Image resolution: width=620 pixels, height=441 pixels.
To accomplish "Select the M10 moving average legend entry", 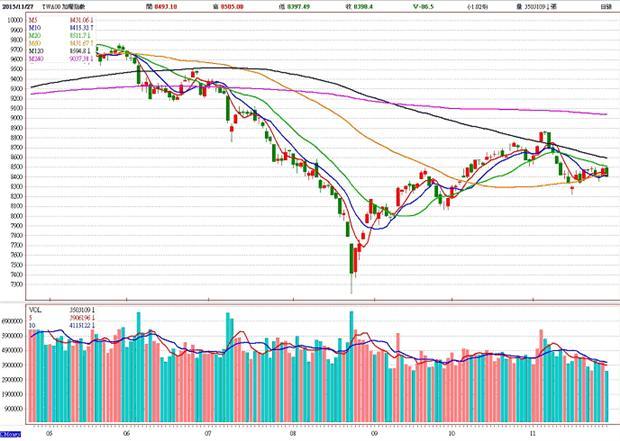I will coord(36,28).
